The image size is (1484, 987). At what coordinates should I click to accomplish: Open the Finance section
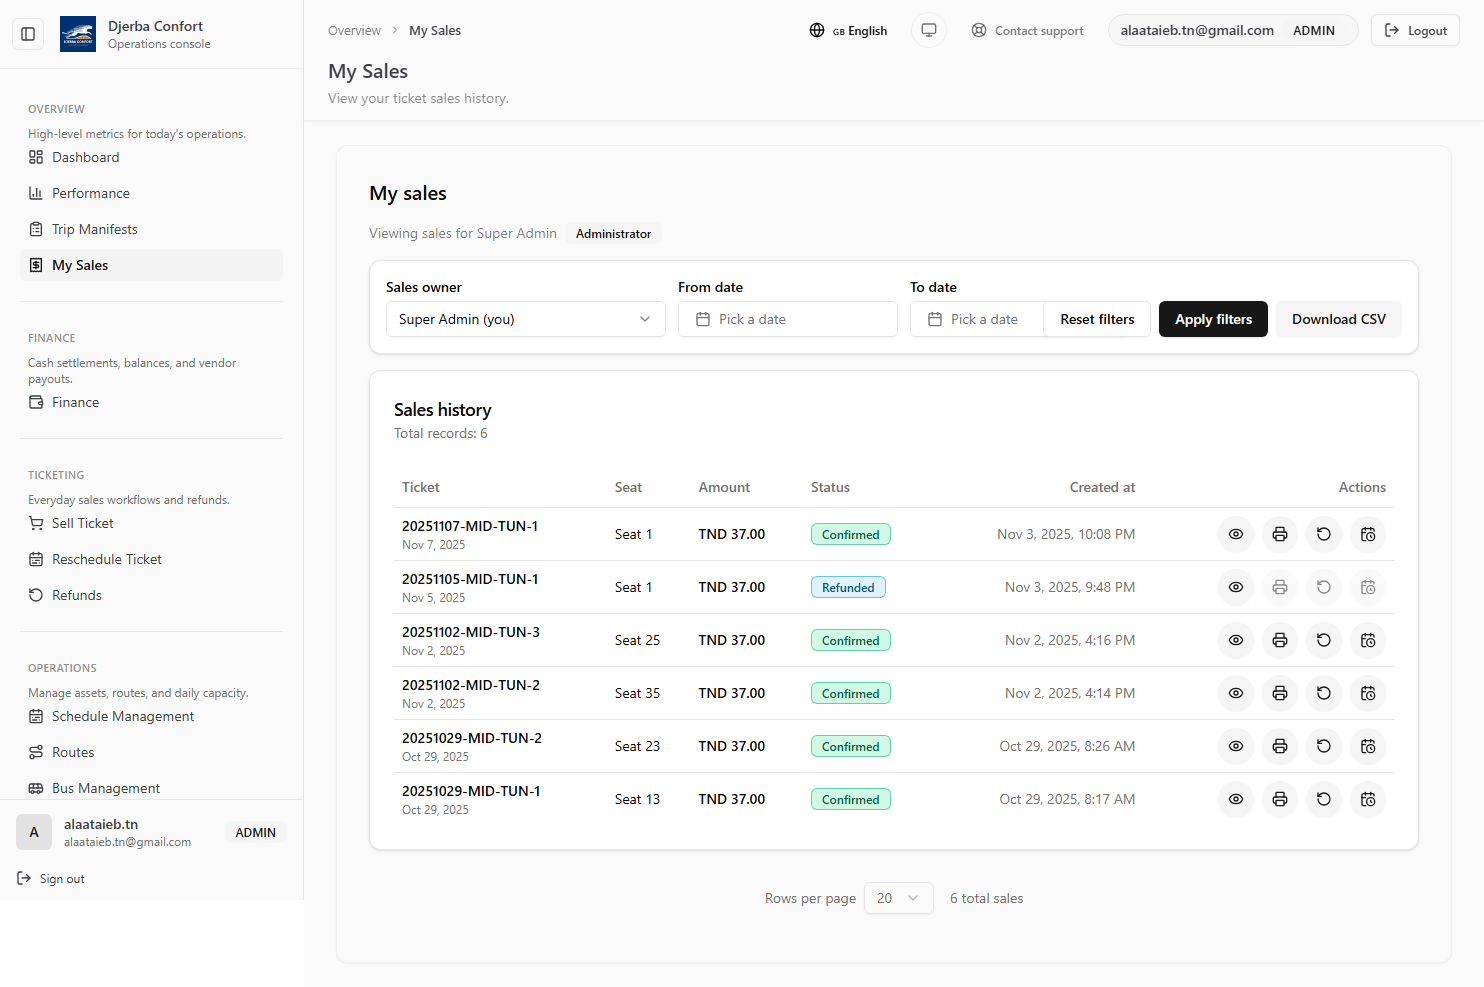(x=151, y=402)
